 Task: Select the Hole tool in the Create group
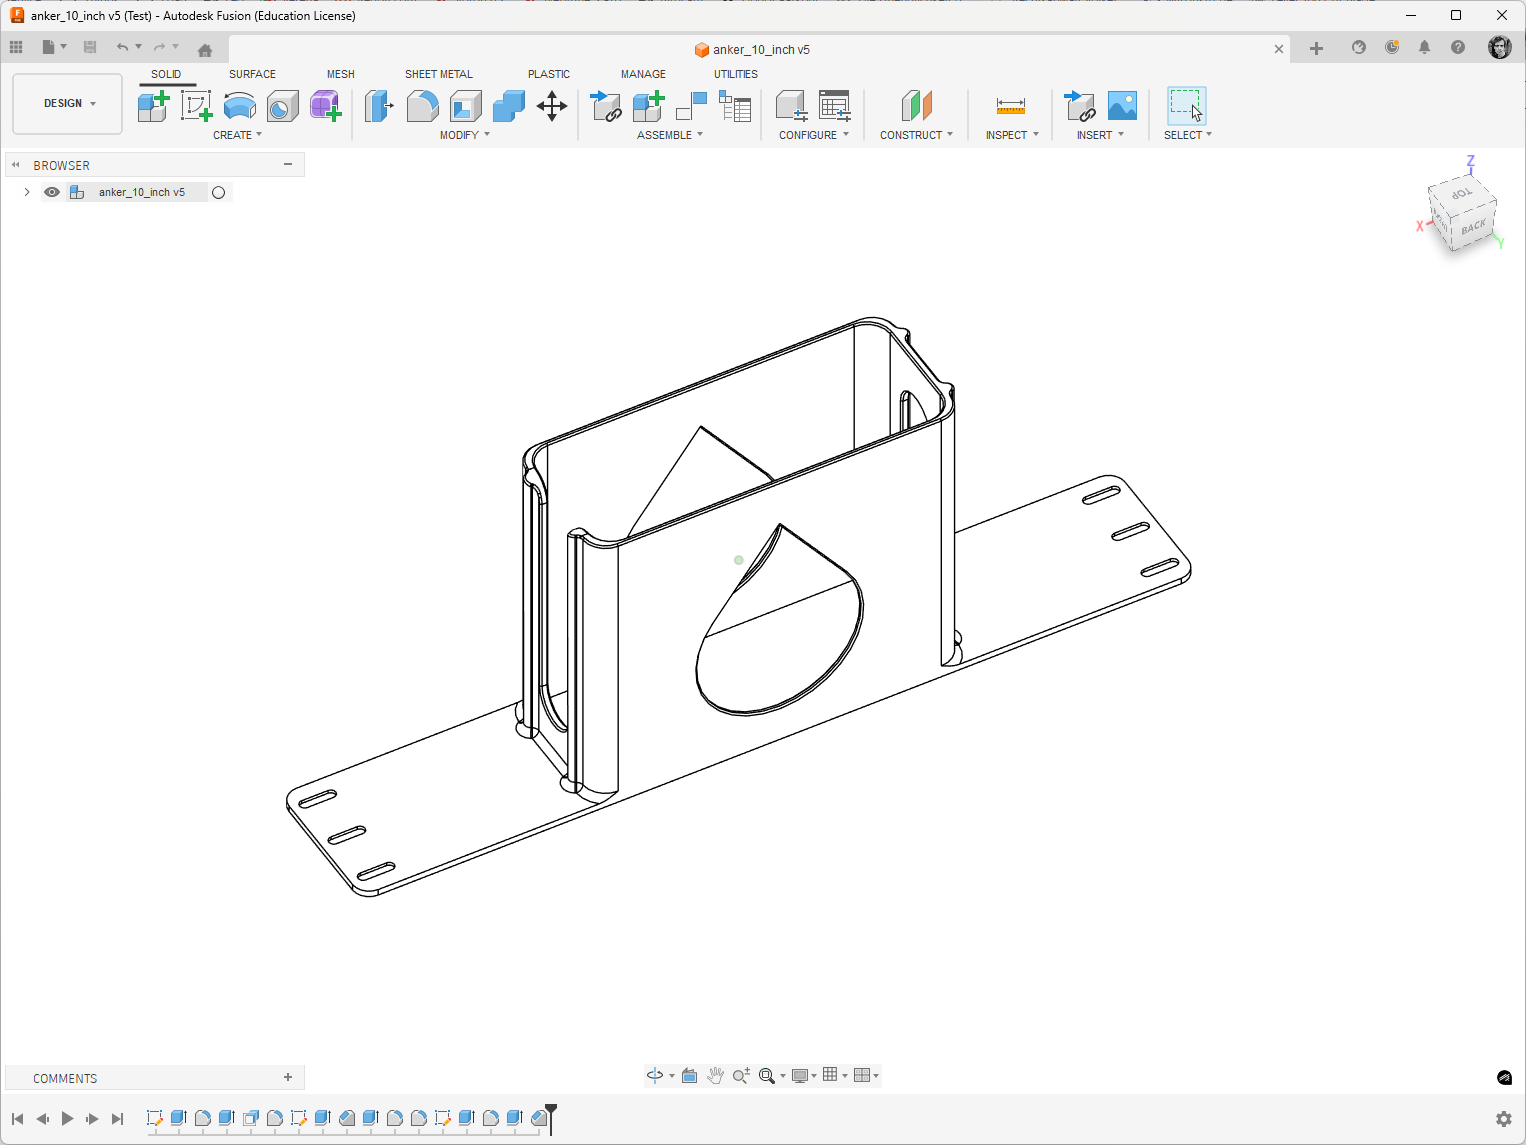click(x=282, y=105)
